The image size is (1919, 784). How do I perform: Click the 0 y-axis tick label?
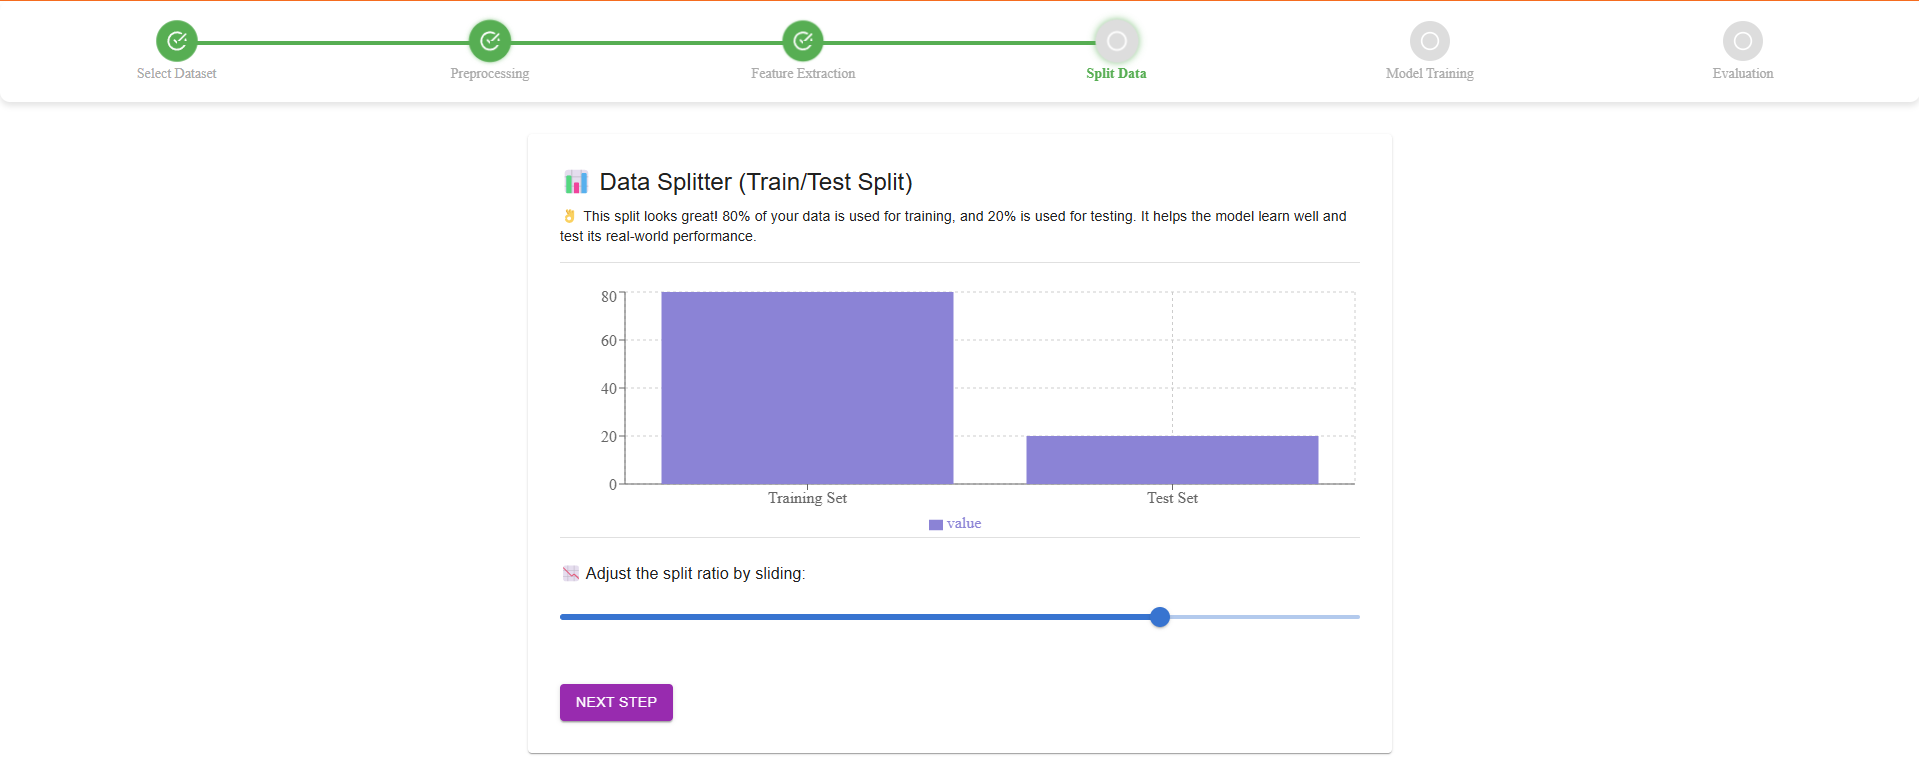point(613,485)
